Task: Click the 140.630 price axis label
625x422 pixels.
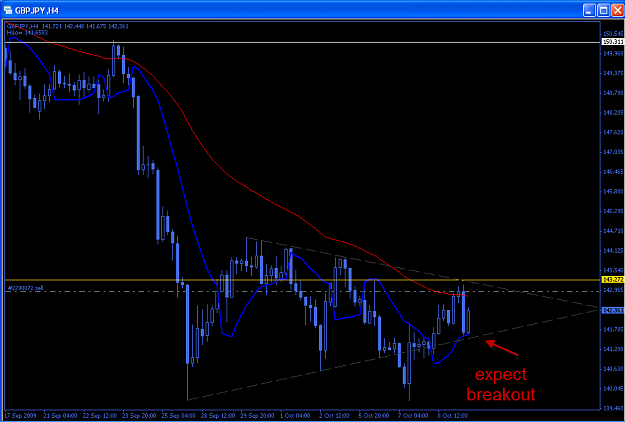Action: point(613,368)
